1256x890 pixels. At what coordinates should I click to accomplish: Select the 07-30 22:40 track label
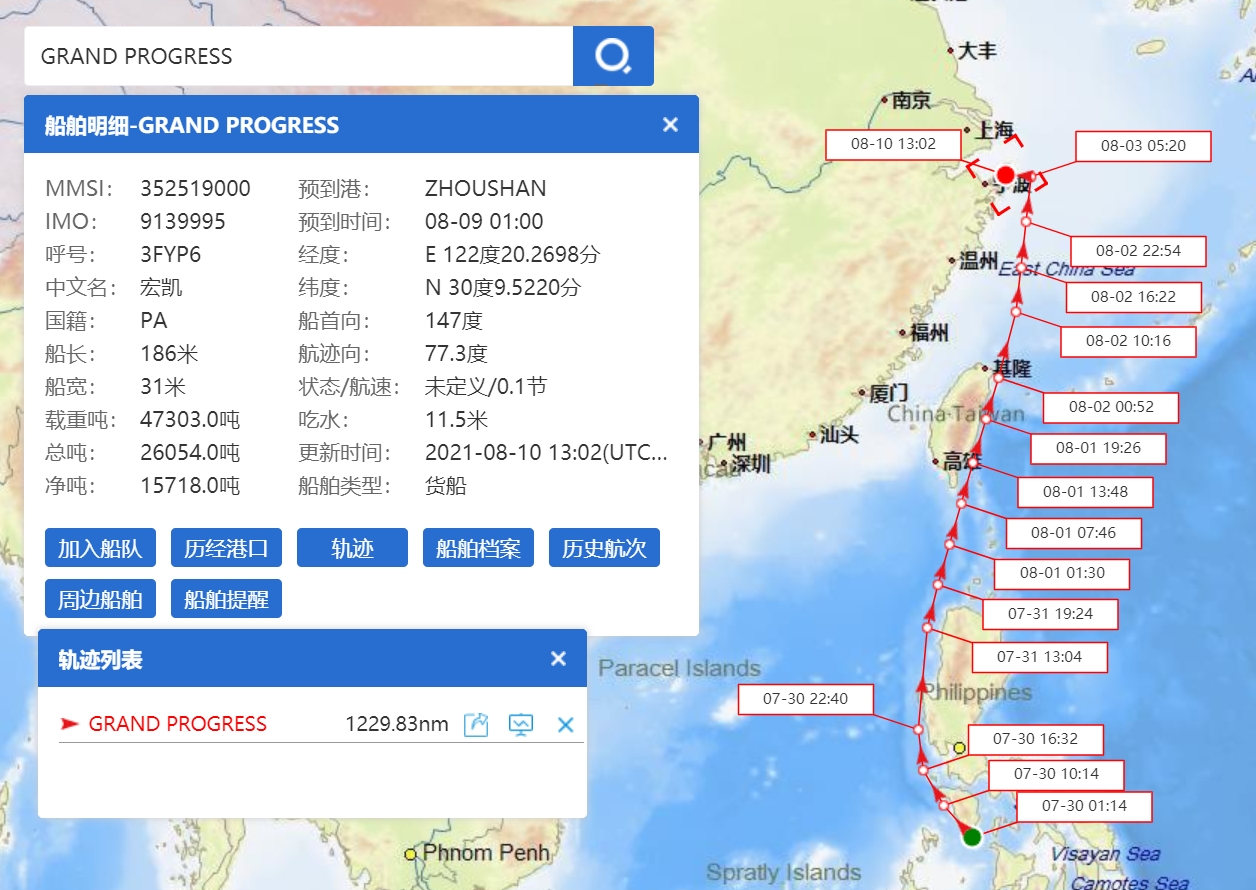click(x=805, y=699)
